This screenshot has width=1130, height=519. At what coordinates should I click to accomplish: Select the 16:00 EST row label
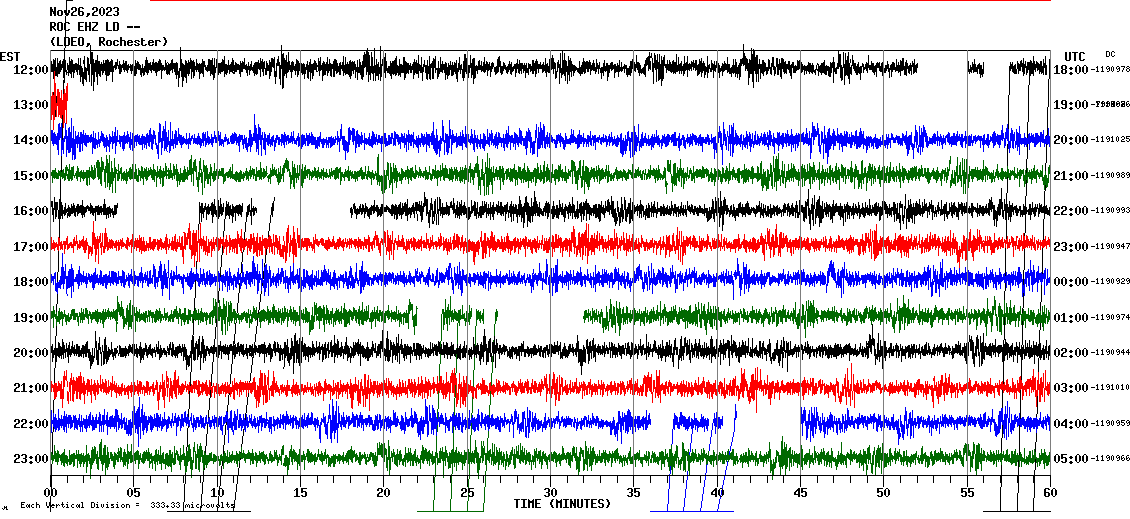click(31, 211)
